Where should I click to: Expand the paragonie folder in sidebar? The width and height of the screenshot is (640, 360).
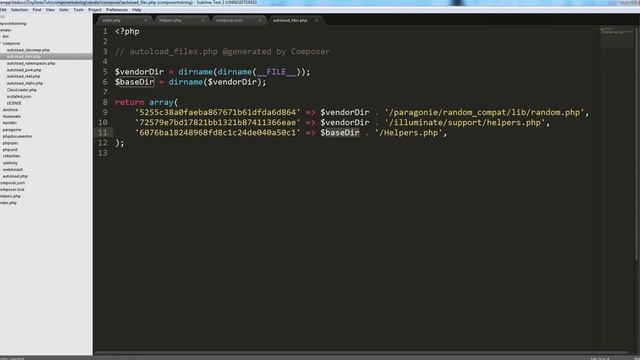[12, 129]
